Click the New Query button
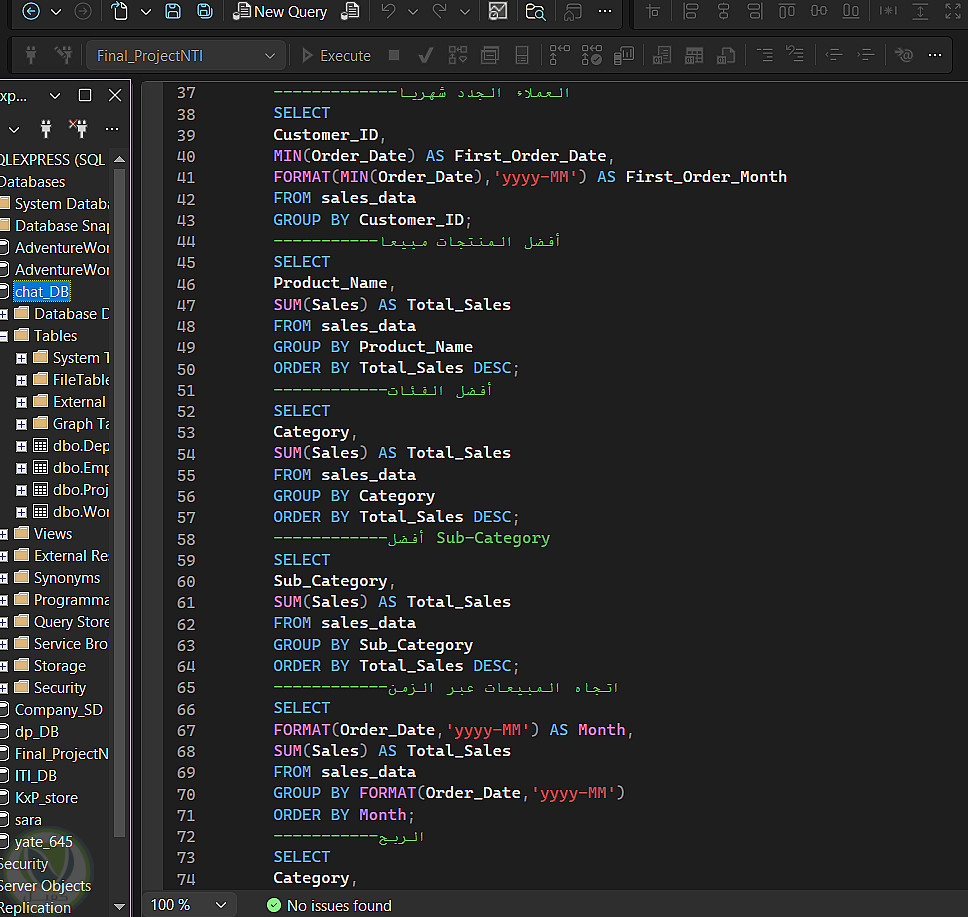The height and width of the screenshot is (917, 968). coord(280,12)
